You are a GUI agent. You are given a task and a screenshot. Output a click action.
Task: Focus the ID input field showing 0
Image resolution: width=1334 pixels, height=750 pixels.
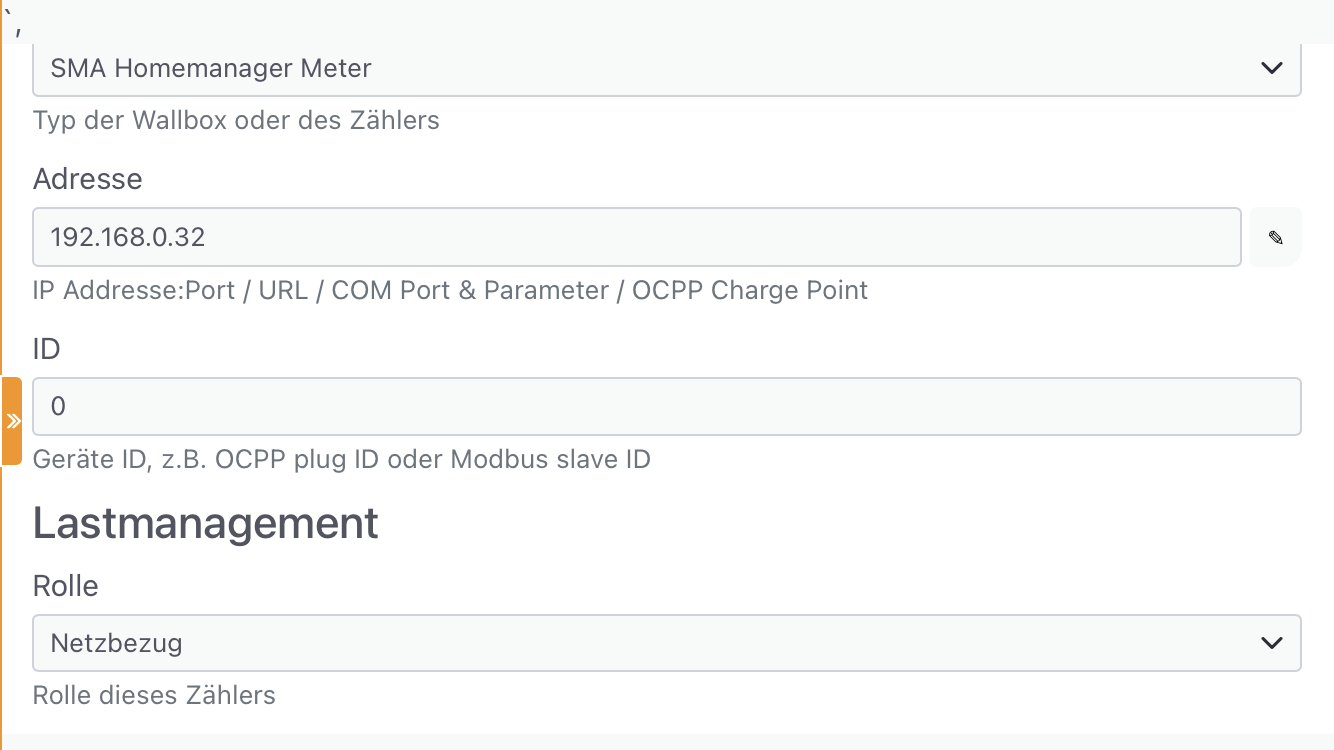(x=667, y=406)
